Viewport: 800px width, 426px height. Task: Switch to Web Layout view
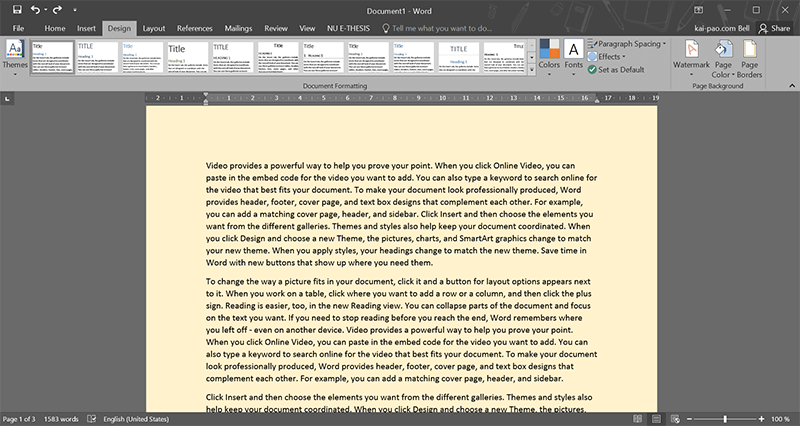pyautogui.click(x=675, y=419)
